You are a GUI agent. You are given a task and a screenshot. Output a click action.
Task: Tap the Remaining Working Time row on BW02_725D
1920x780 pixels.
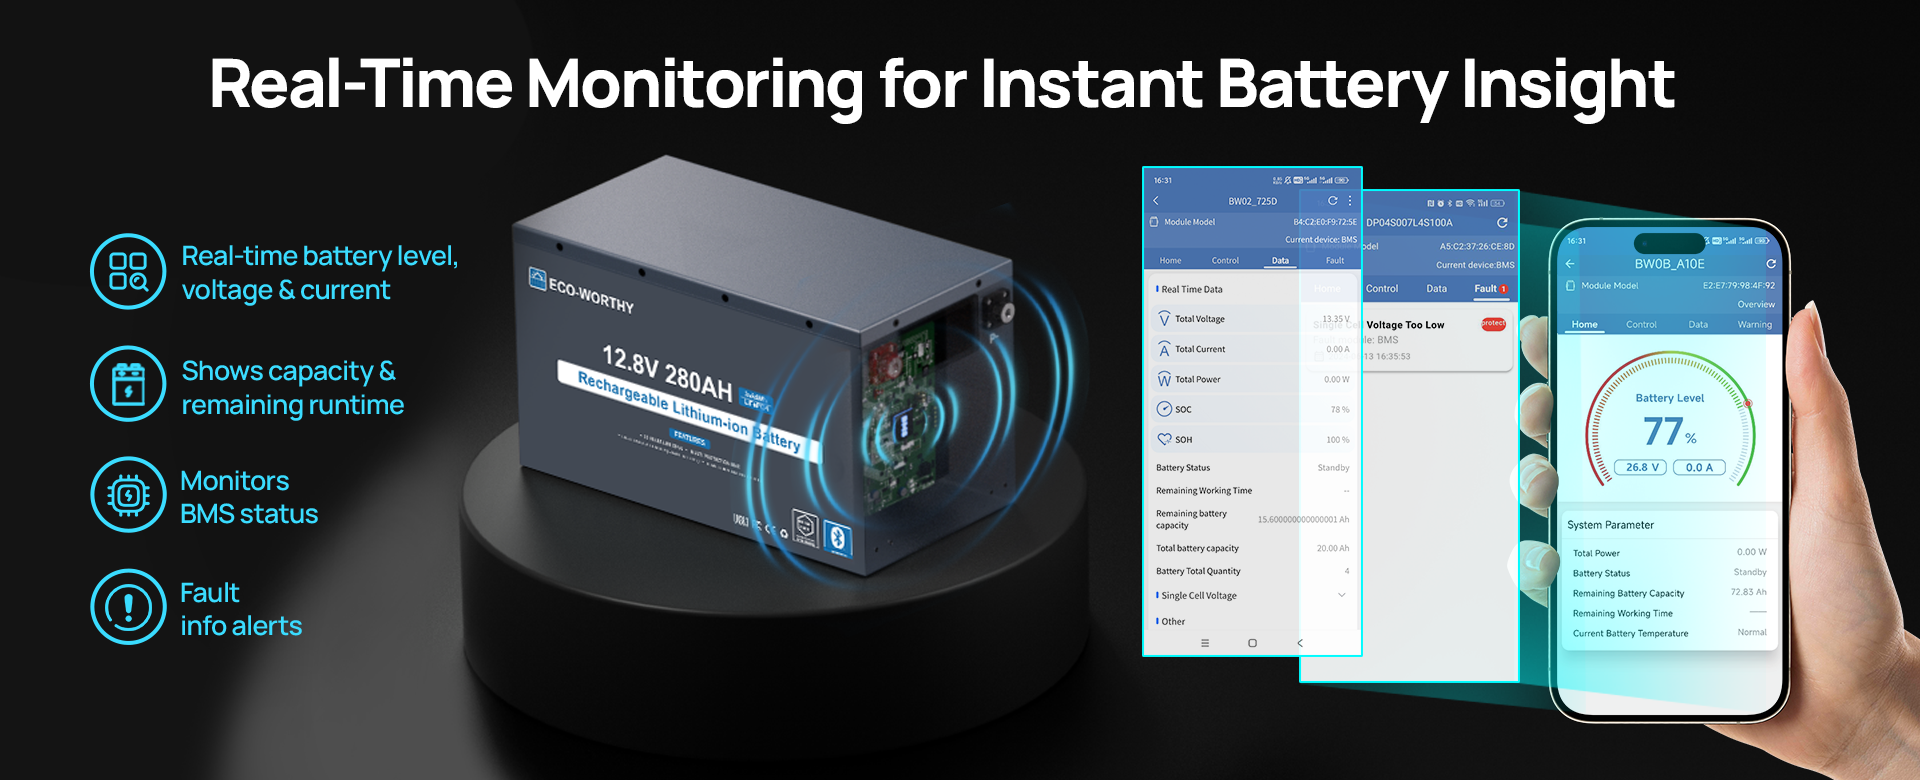pos(1252,491)
